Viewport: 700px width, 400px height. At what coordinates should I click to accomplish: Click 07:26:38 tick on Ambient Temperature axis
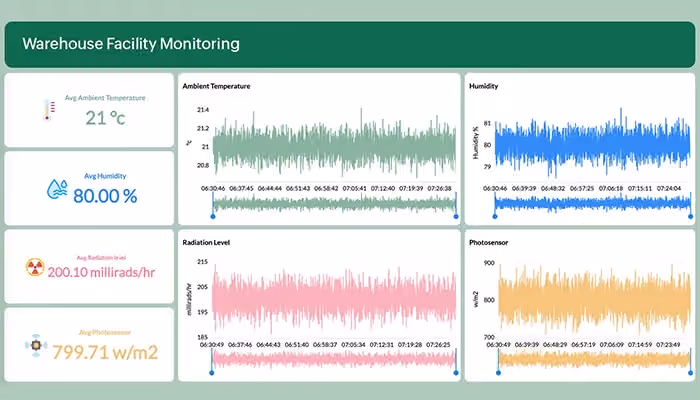pyautogui.click(x=439, y=188)
